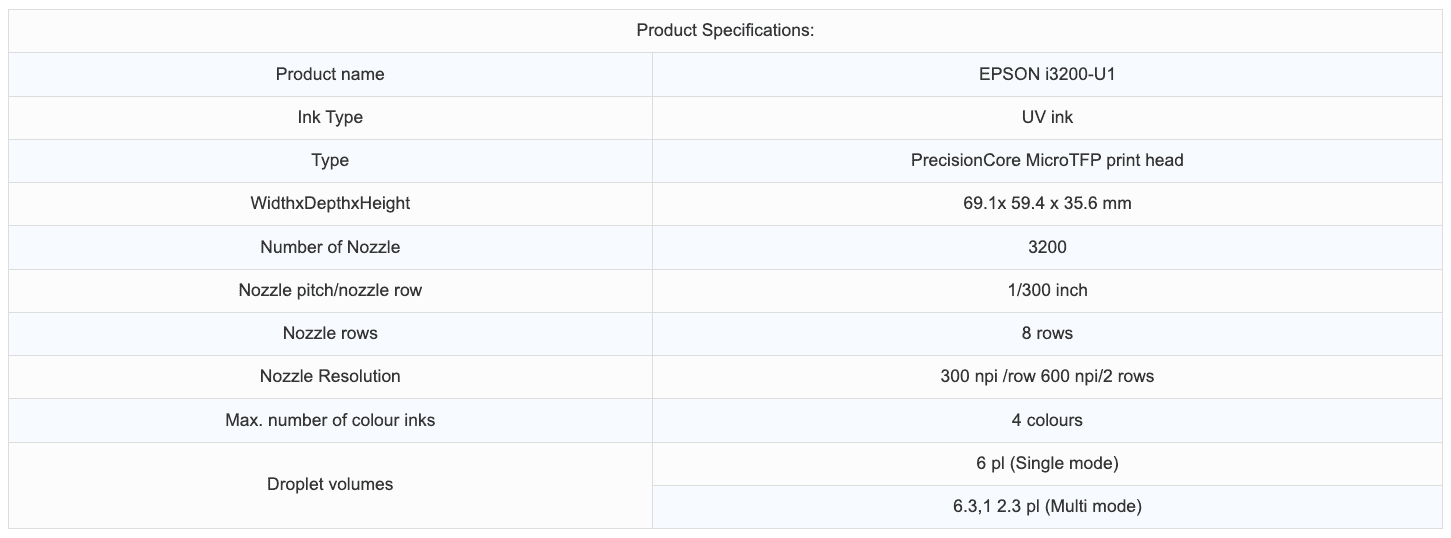Select the Number of Nozzle label
This screenshot has width=1451, height=538.
[330, 247]
